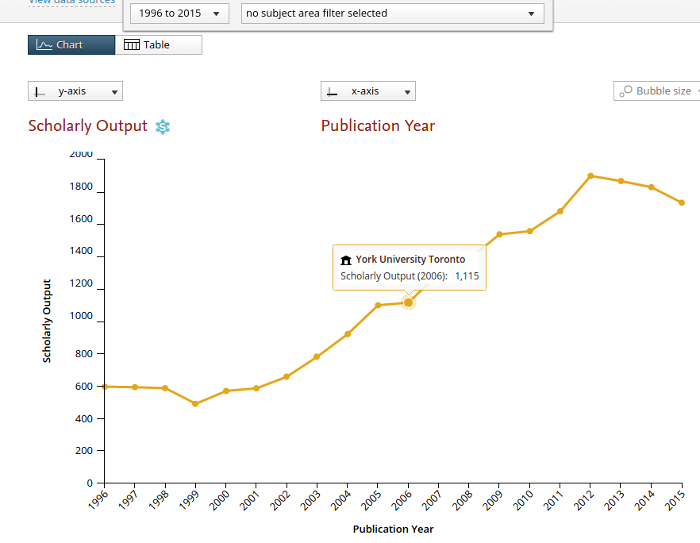Click the 2006 x-axis year label
Viewport: 700px width, 543px height.
[402, 500]
